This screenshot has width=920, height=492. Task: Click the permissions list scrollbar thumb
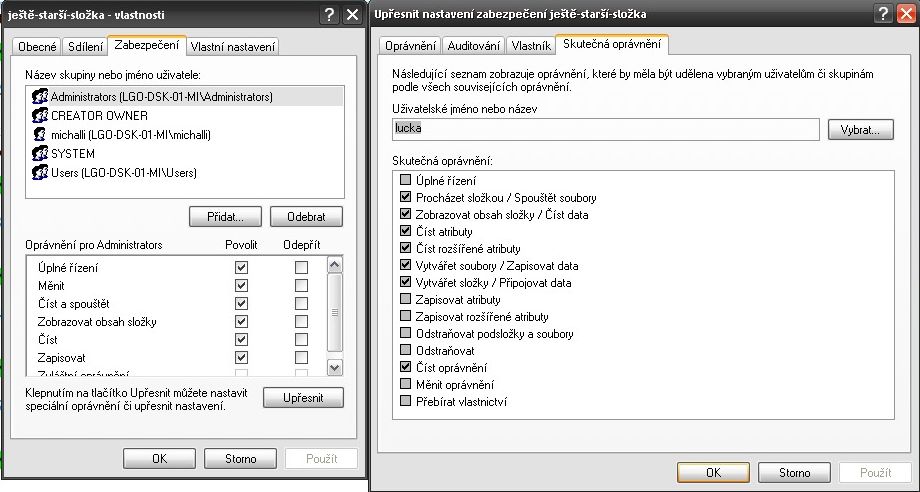[x=334, y=312]
